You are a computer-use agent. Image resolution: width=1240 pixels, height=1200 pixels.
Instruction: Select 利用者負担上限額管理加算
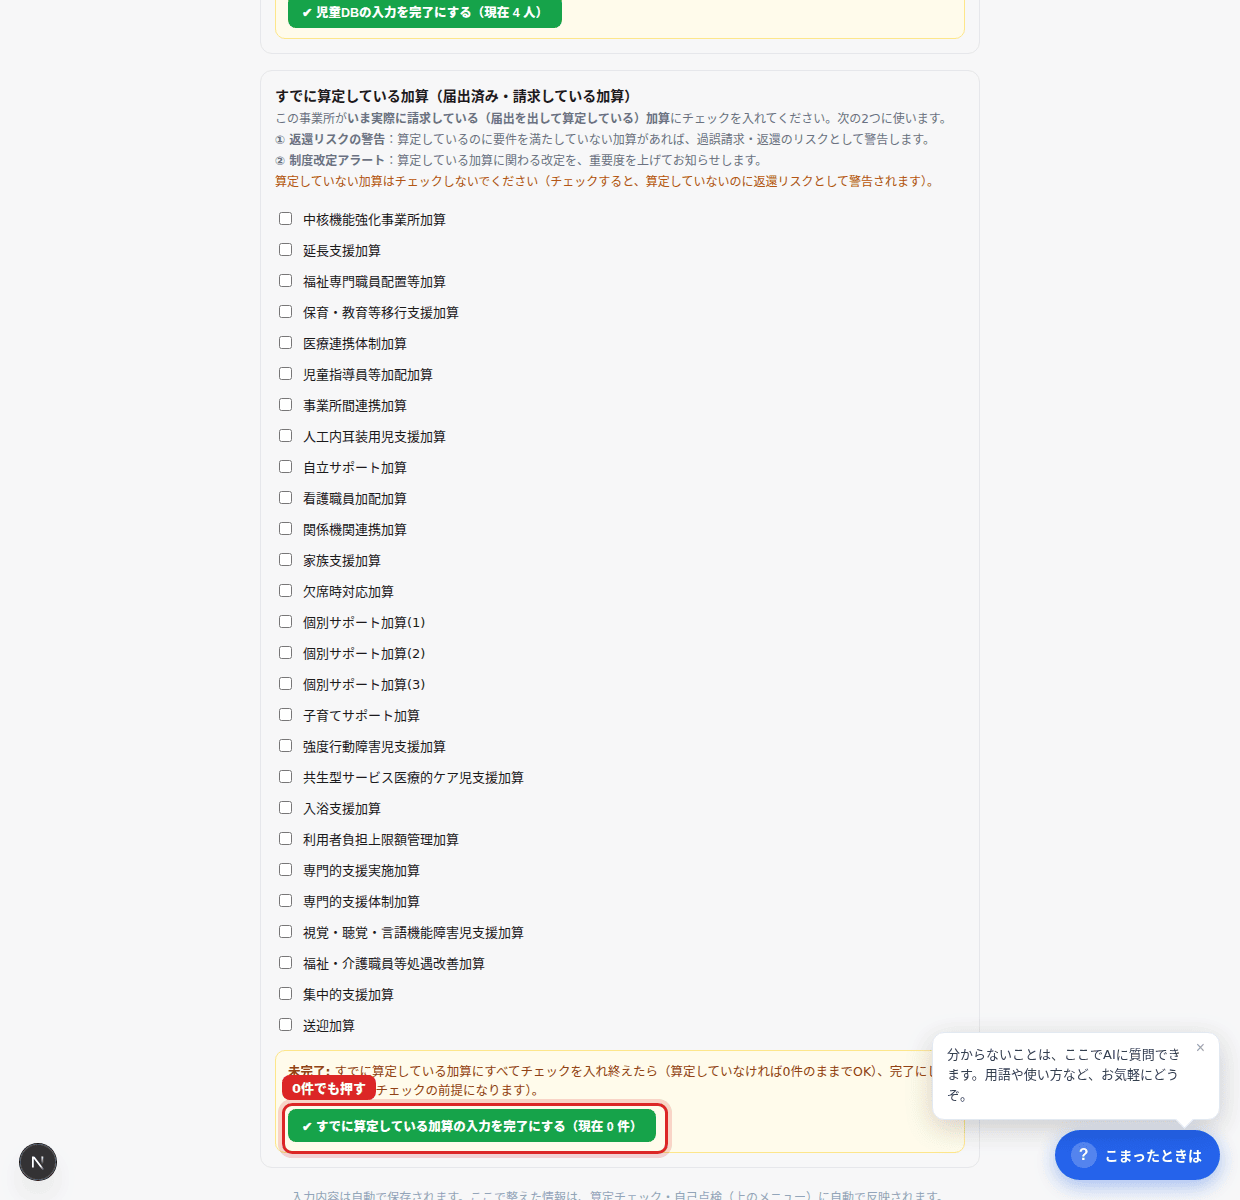tap(285, 839)
